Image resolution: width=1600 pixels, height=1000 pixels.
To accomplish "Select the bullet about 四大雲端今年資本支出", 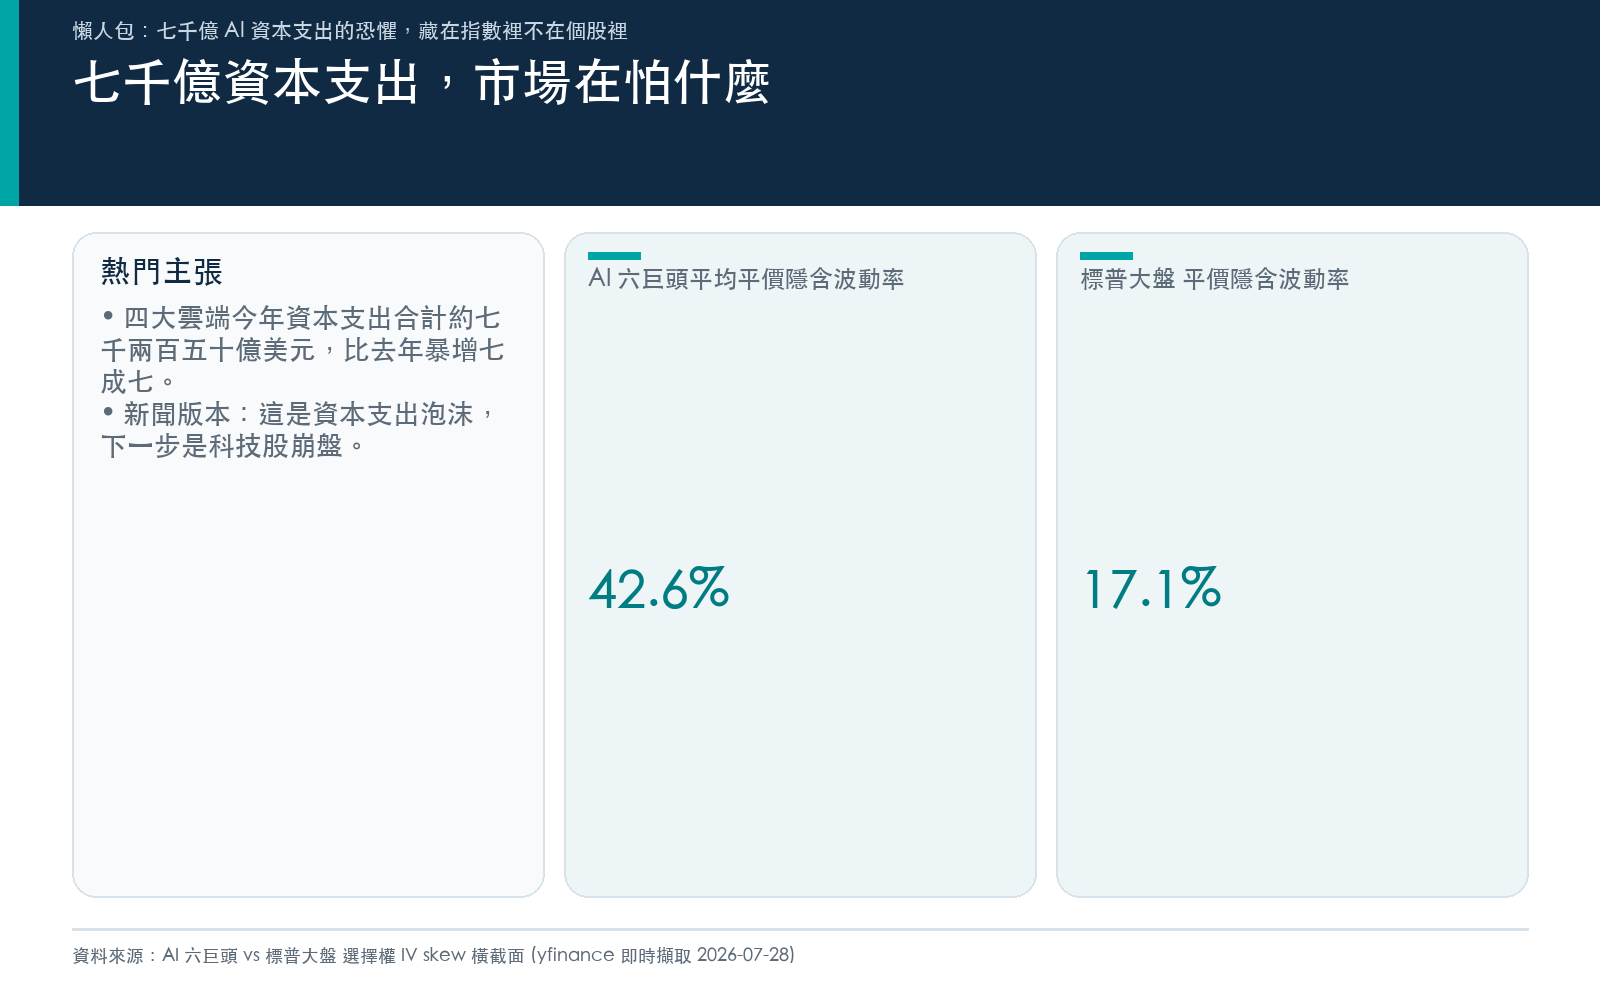I will coord(303,350).
